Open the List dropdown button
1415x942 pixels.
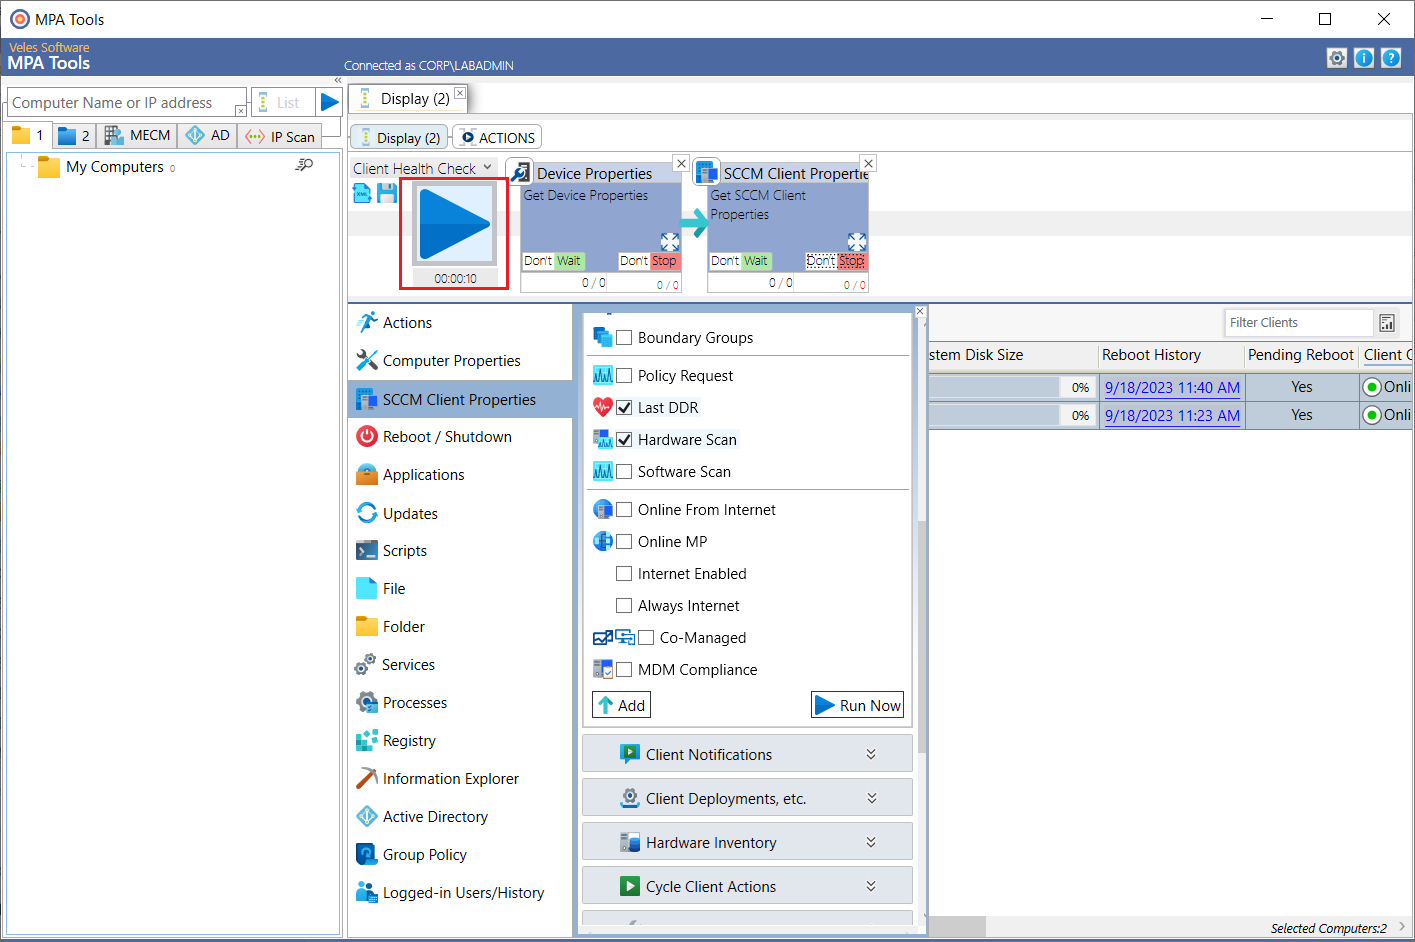tap(283, 102)
